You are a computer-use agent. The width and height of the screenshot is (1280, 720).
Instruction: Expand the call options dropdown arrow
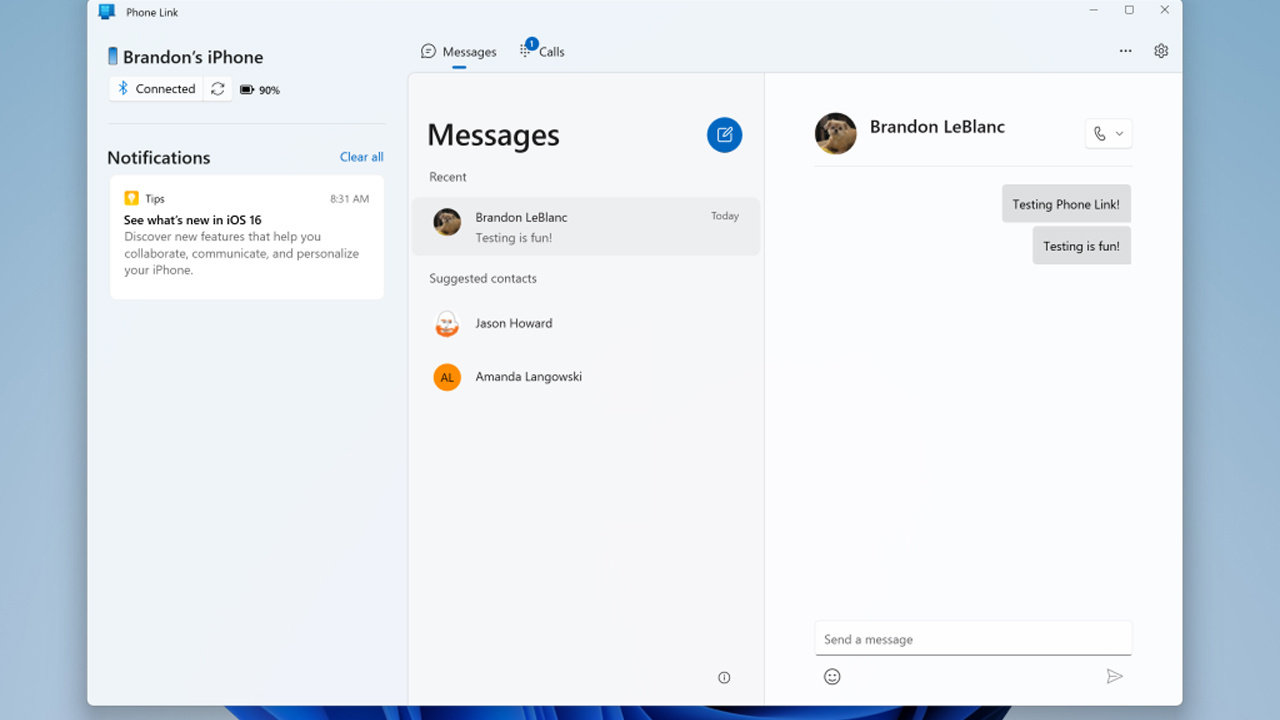coord(1119,134)
